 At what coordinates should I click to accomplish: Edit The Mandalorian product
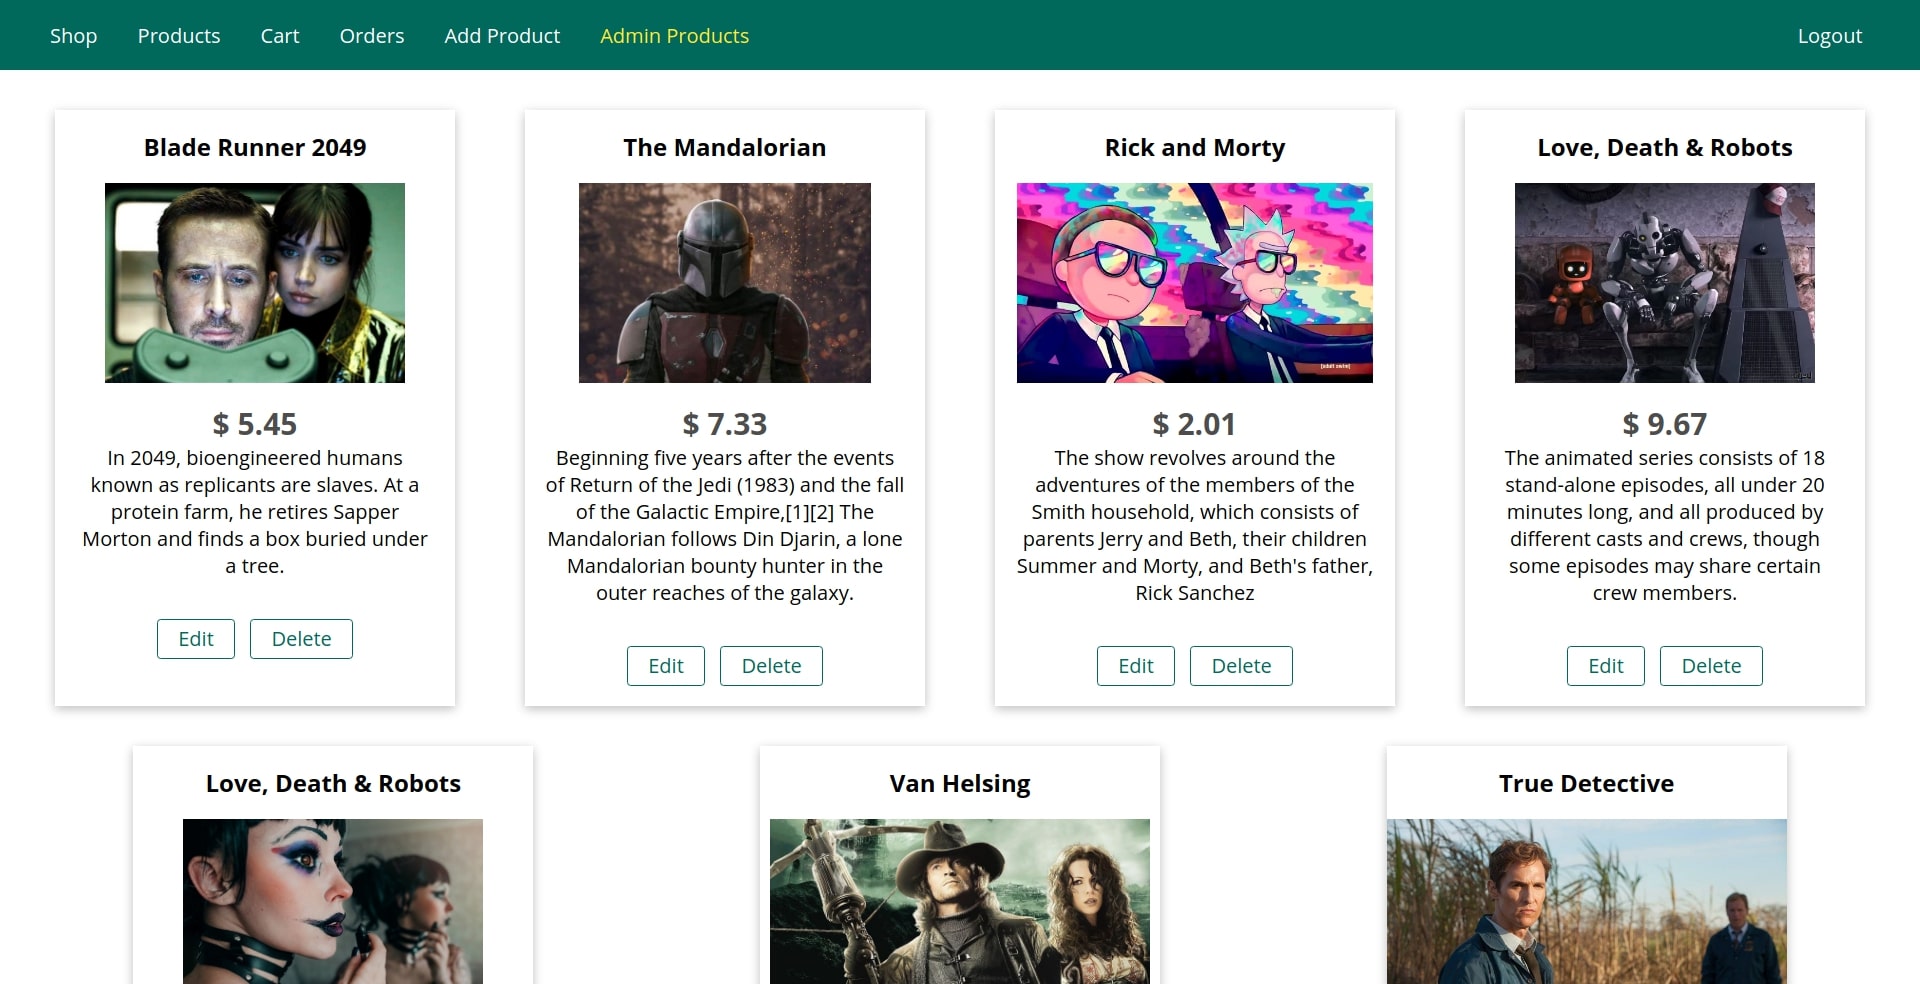[666, 666]
